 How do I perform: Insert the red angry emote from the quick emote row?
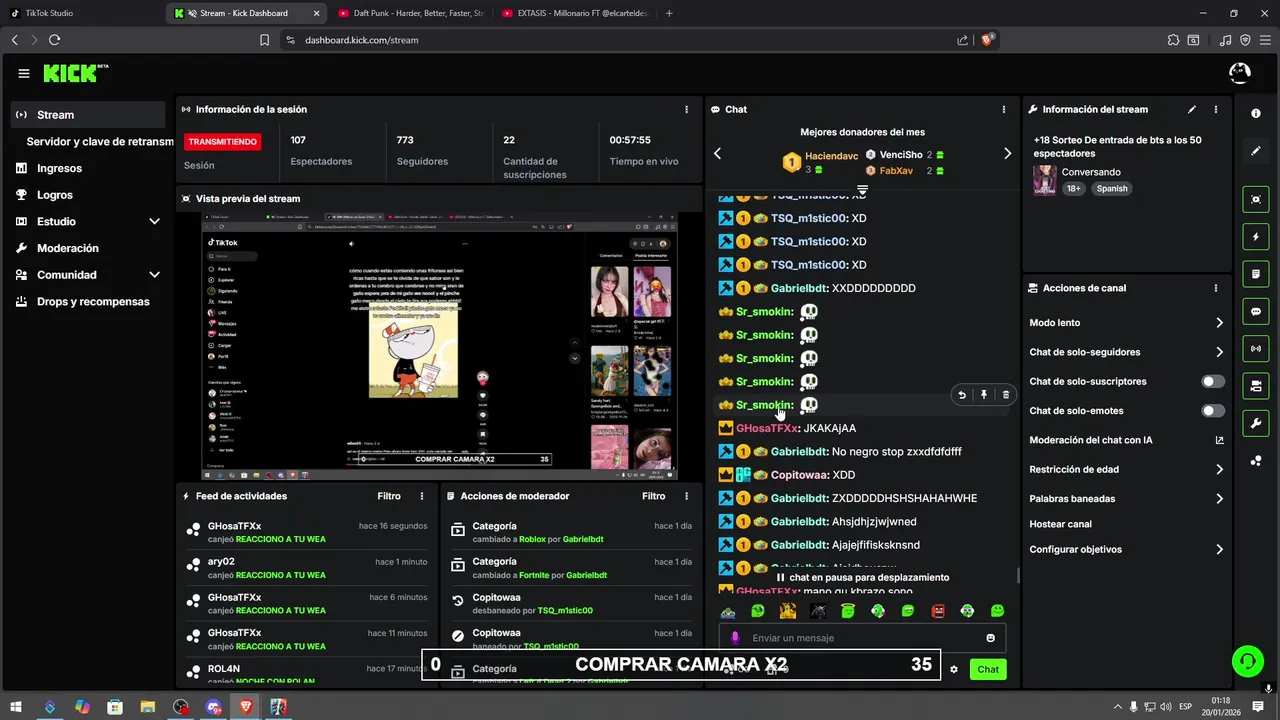pos(938,611)
